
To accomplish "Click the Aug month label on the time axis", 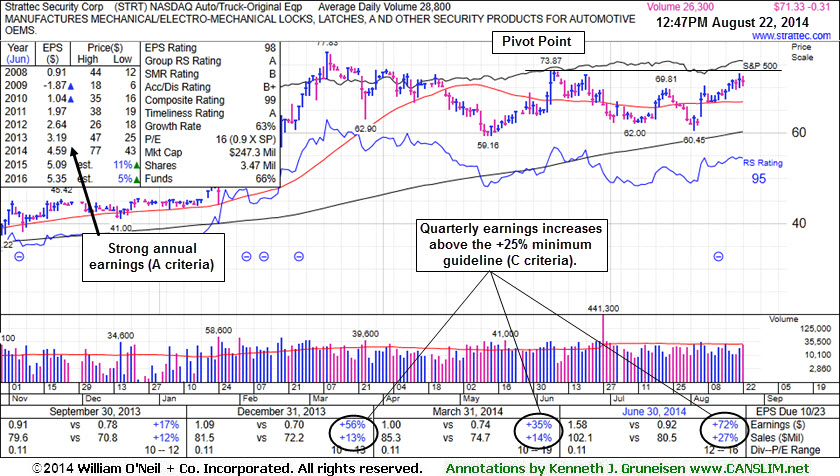I will (x=701, y=398).
